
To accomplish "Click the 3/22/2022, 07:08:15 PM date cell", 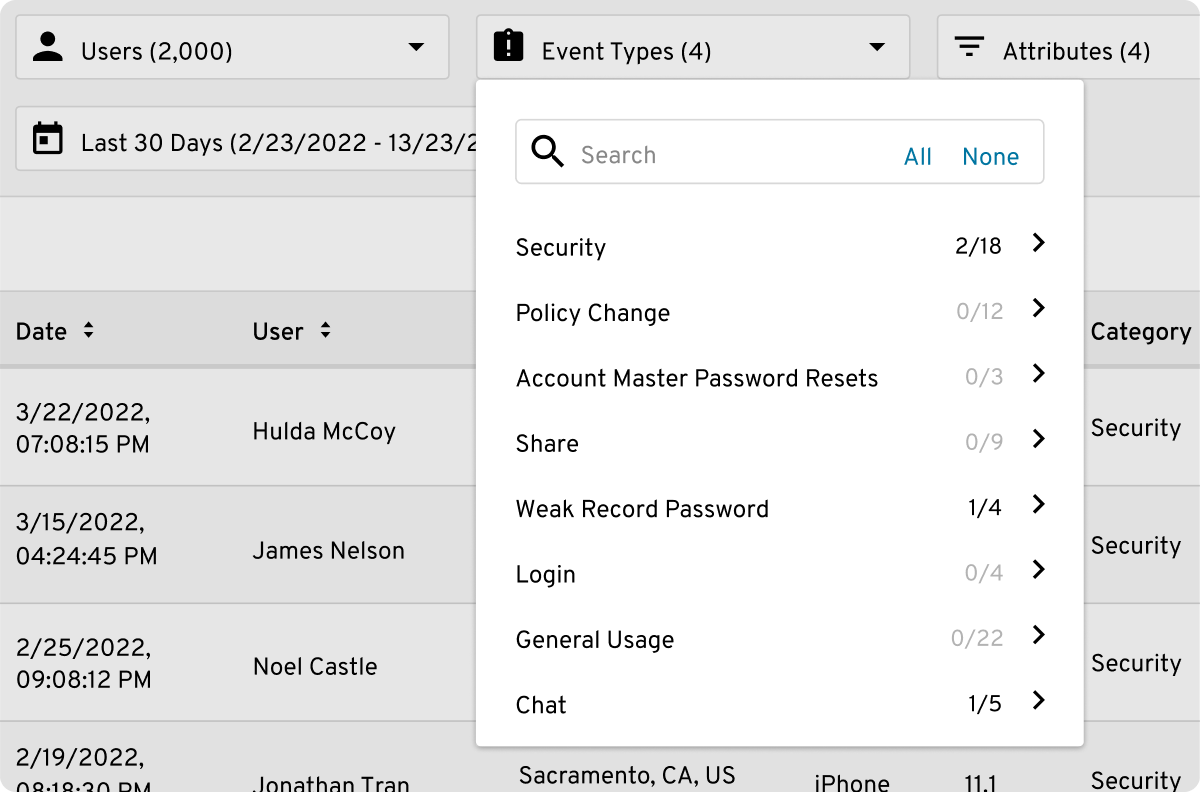I will coord(83,428).
